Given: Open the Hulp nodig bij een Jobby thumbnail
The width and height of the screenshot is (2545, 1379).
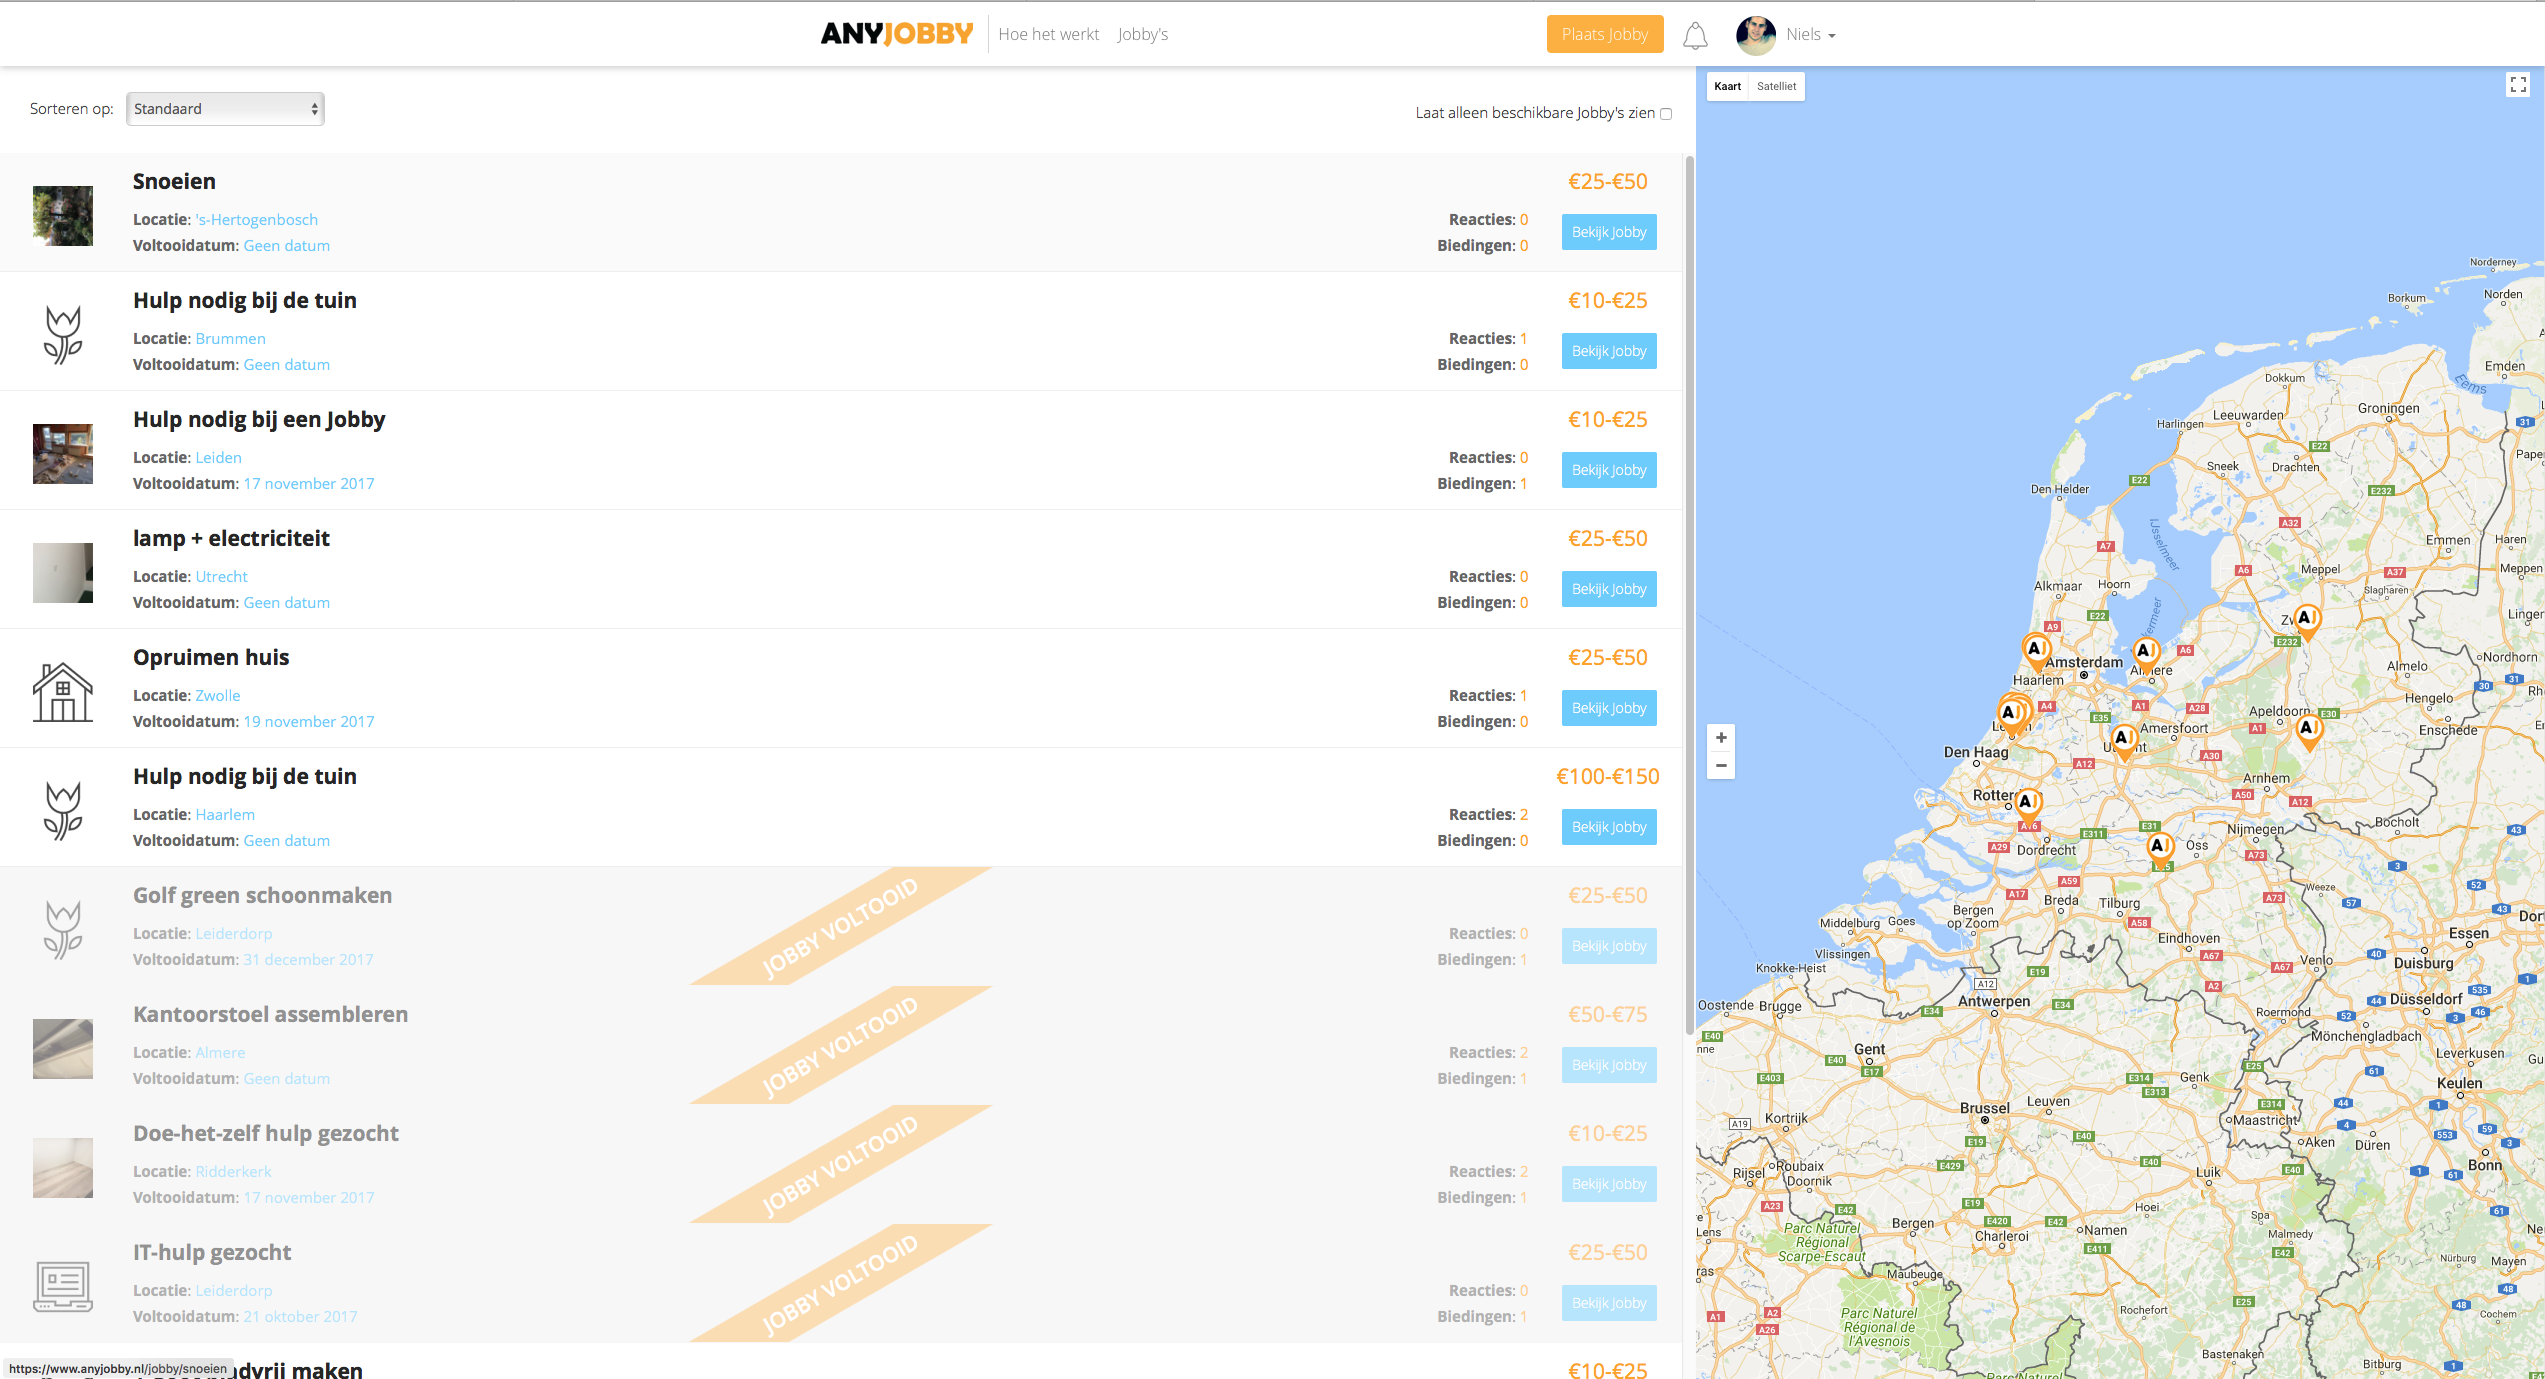Looking at the screenshot, I should click(63, 454).
